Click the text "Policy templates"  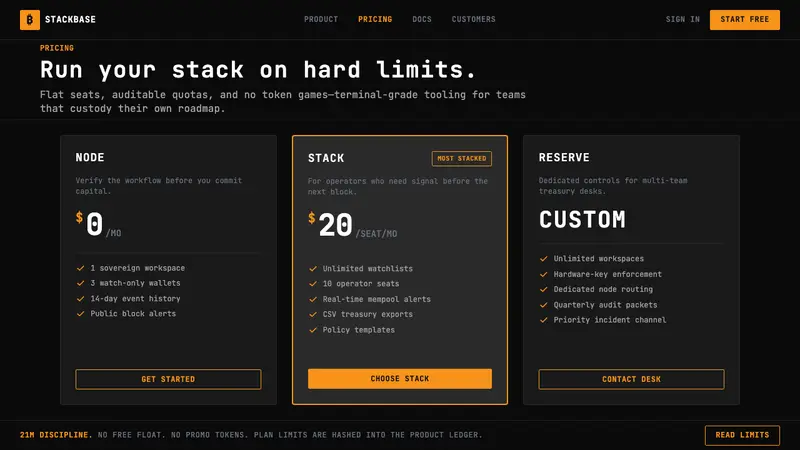click(x=359, y=330)
